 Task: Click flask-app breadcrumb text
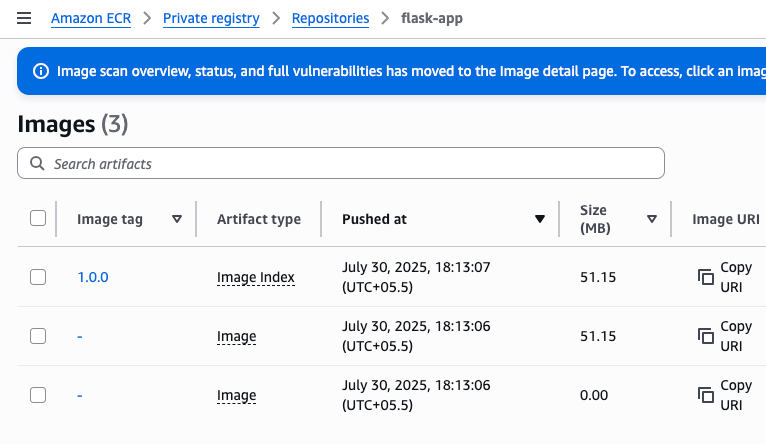pyautogui.click(x=432, y=19)
